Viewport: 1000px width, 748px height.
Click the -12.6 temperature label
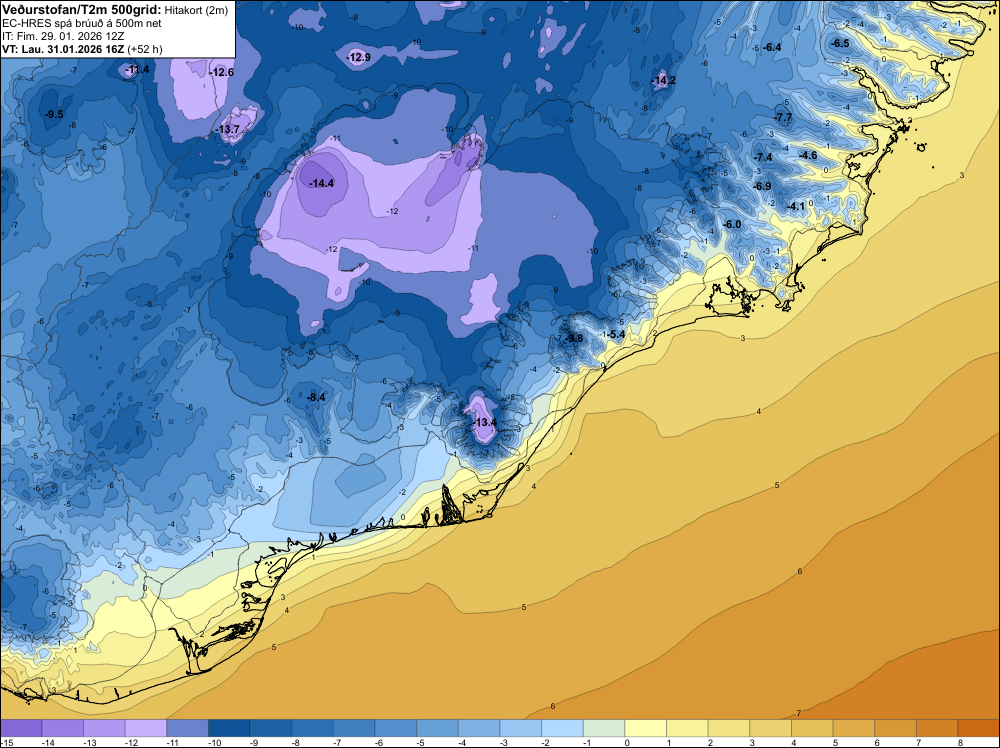point(221,72)
